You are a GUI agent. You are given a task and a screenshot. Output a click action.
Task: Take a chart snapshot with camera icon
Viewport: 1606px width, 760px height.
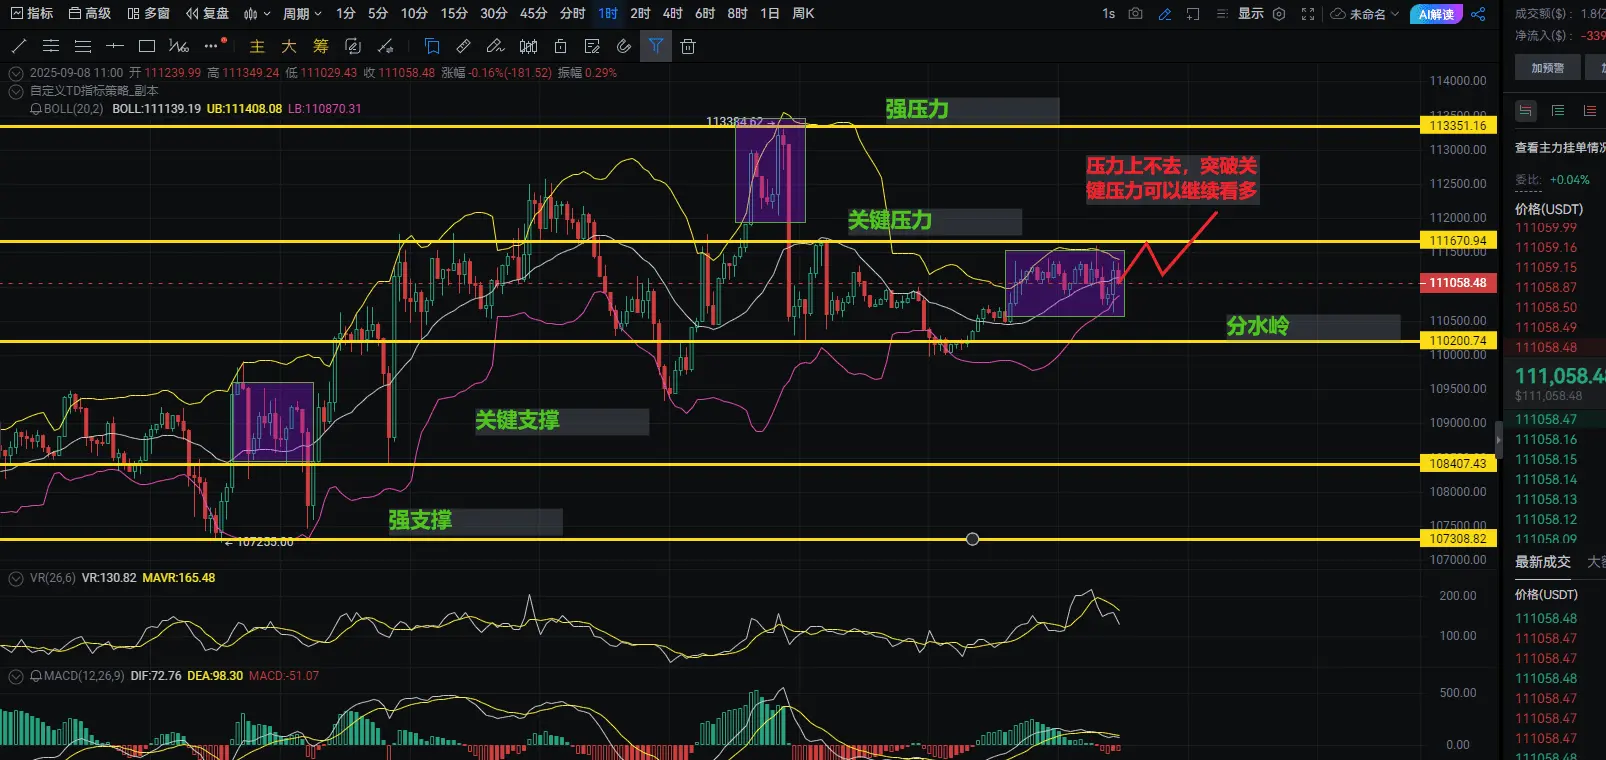click(1135, 14)
